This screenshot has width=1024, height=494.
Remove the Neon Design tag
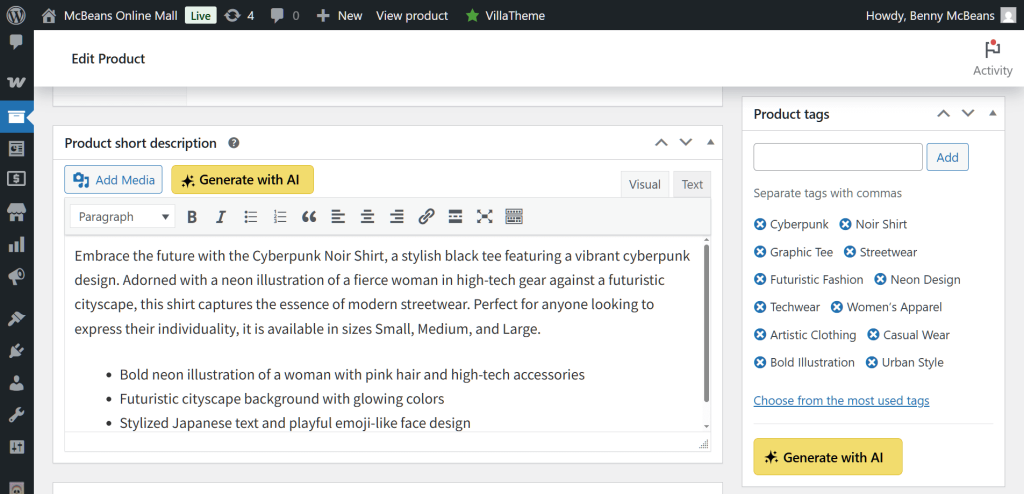(x=880, y=280)
